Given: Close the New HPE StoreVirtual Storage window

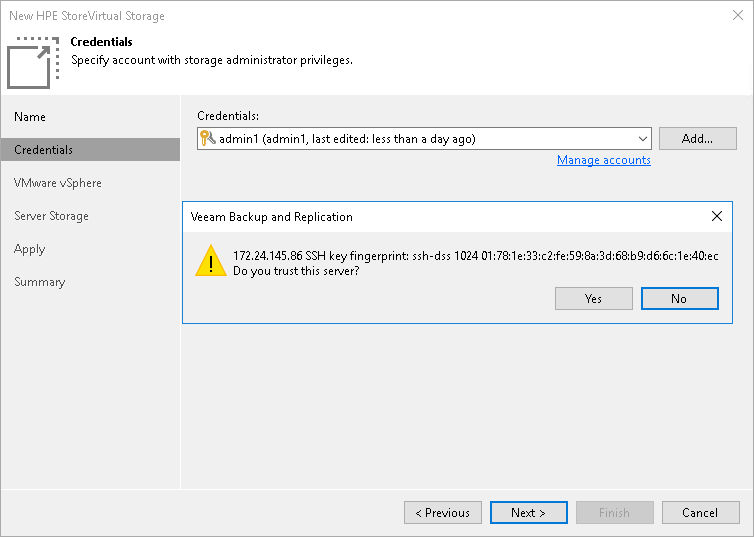Looking at the screenshot, I should (737, 16).
